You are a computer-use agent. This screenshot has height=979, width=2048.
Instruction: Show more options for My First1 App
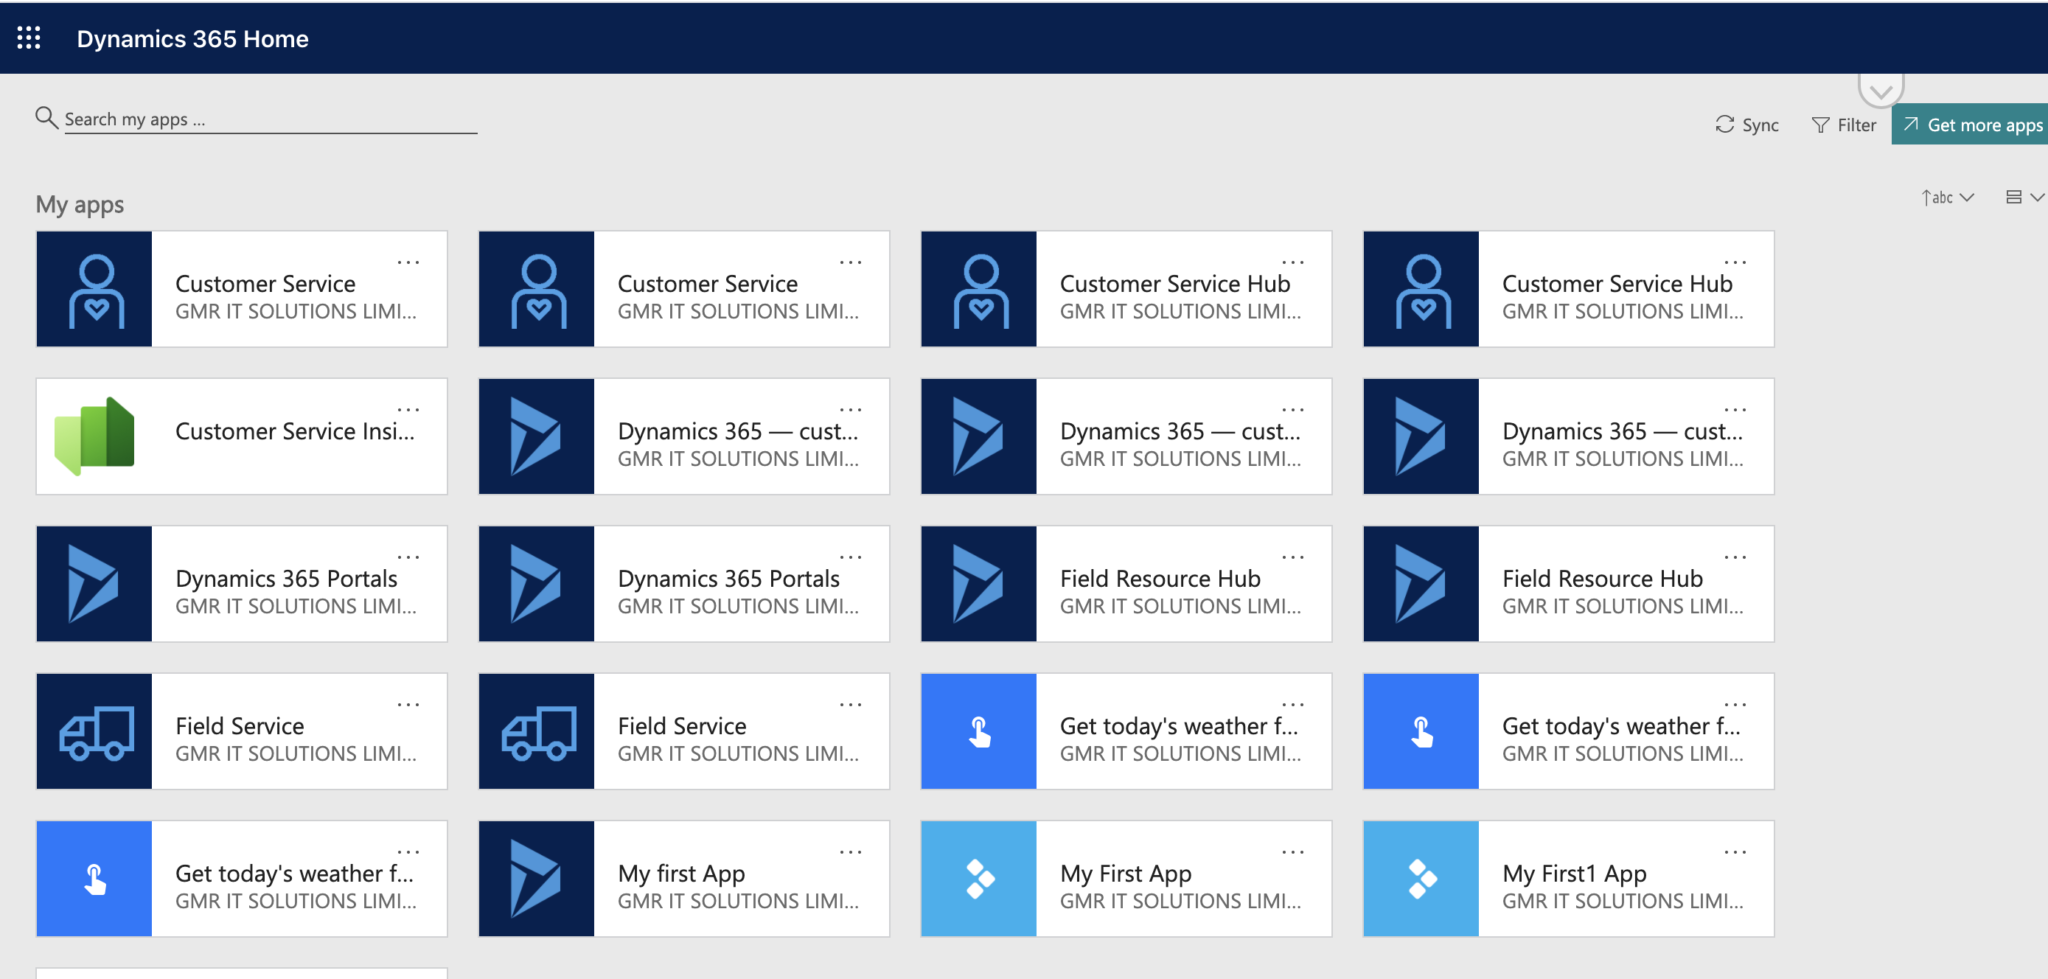point(1735,852)
